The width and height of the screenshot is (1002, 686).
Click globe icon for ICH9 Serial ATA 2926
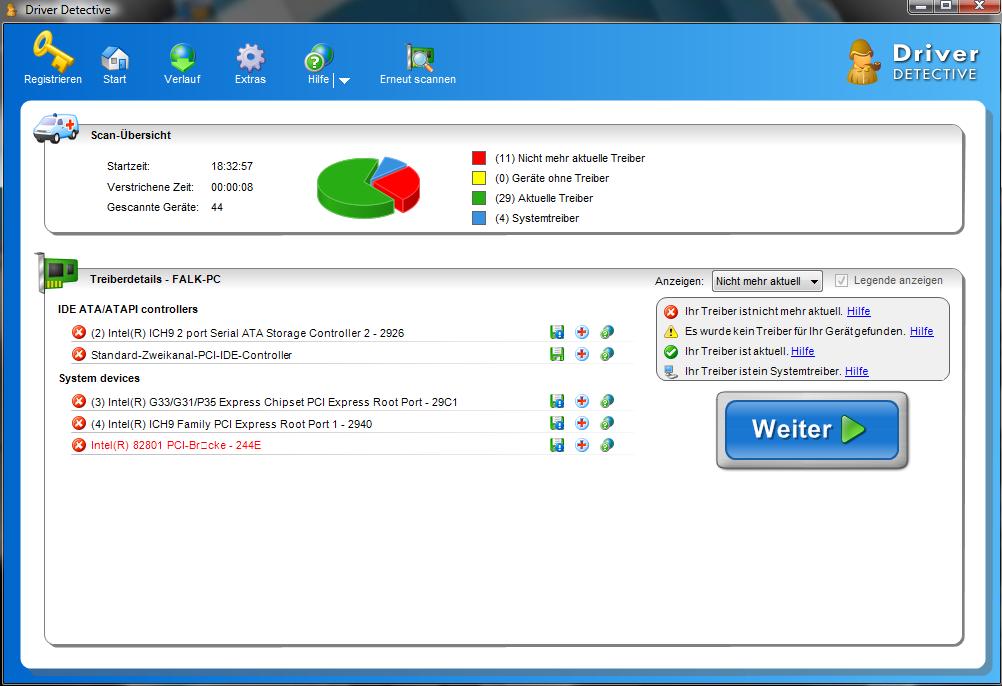[607, 332]
